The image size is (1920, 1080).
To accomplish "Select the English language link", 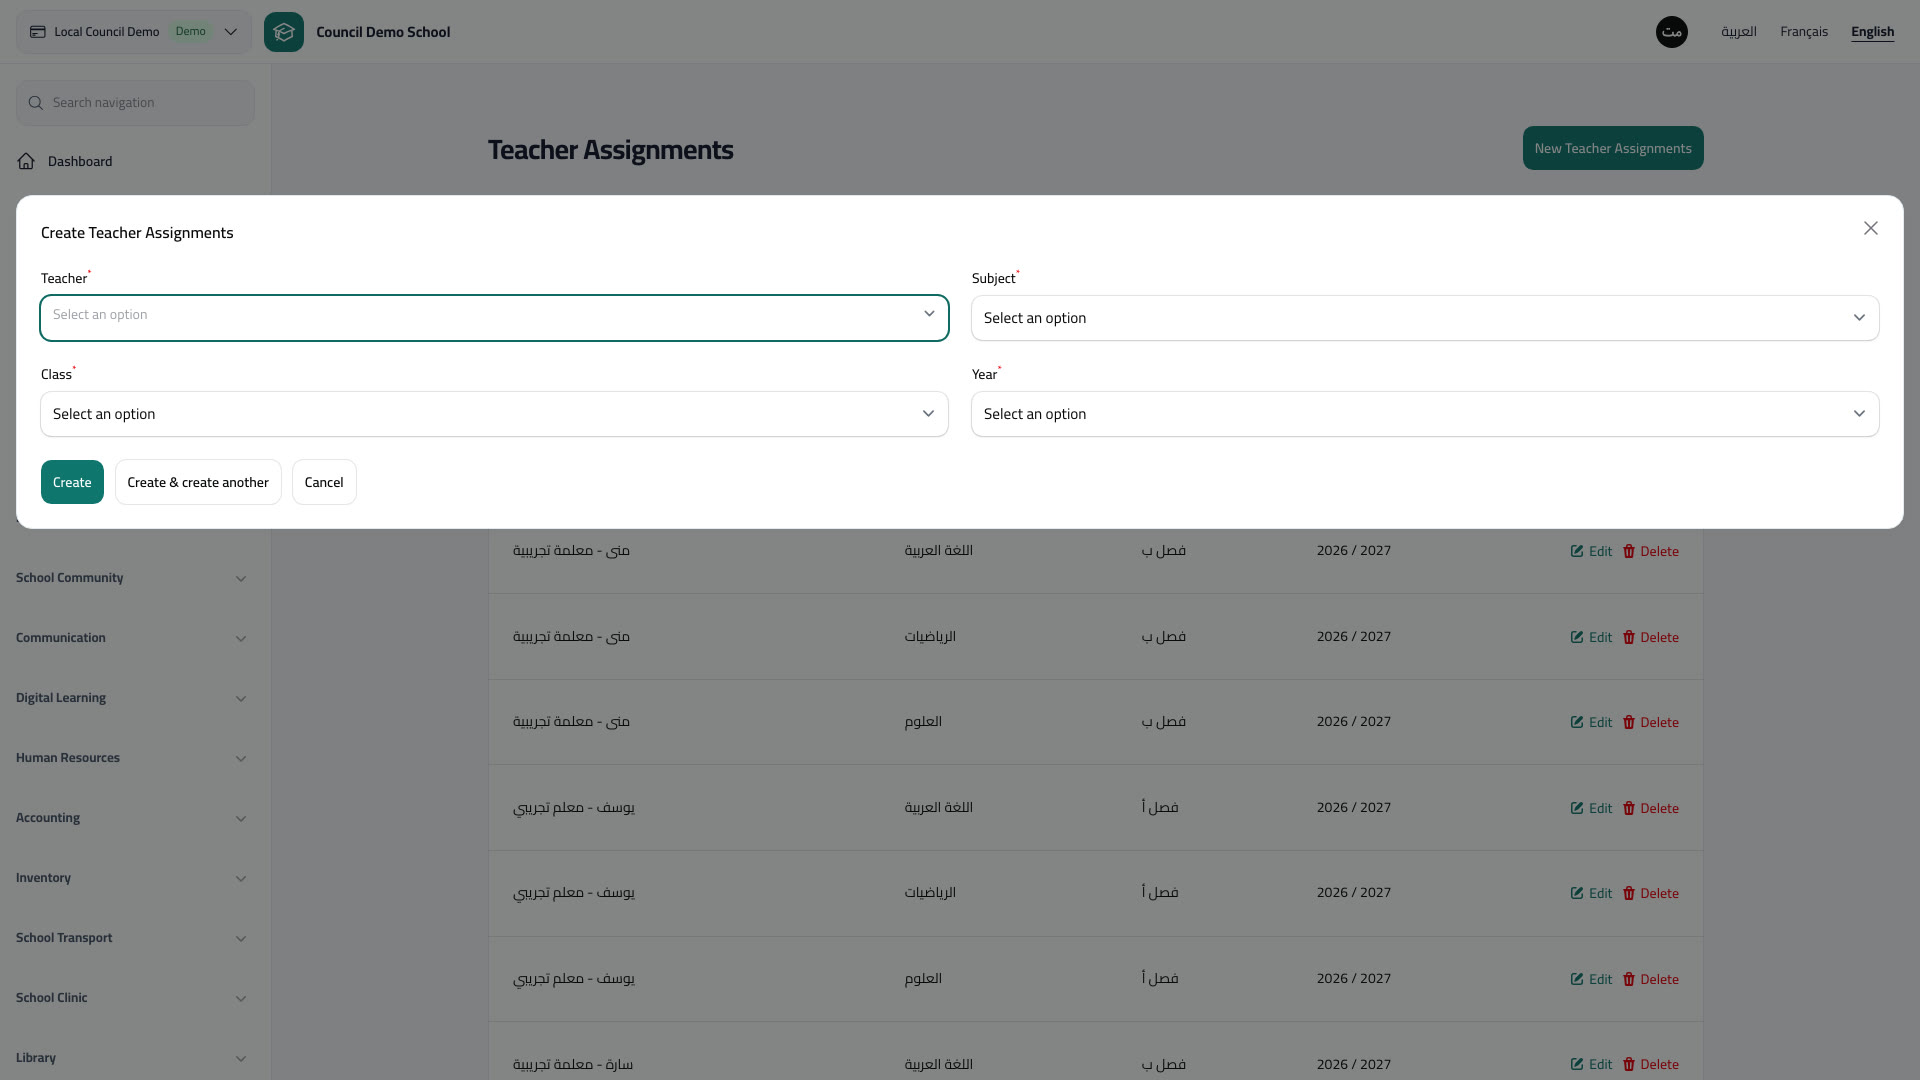I will tap(1873, 32).
